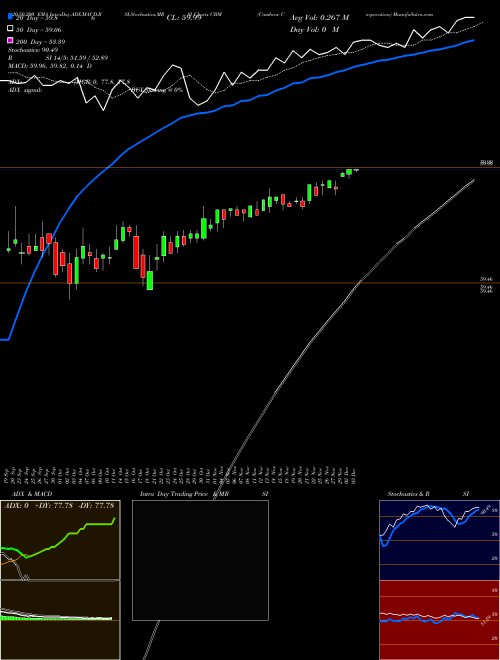Click the white 50 Day legend swatch

(10, 29)
